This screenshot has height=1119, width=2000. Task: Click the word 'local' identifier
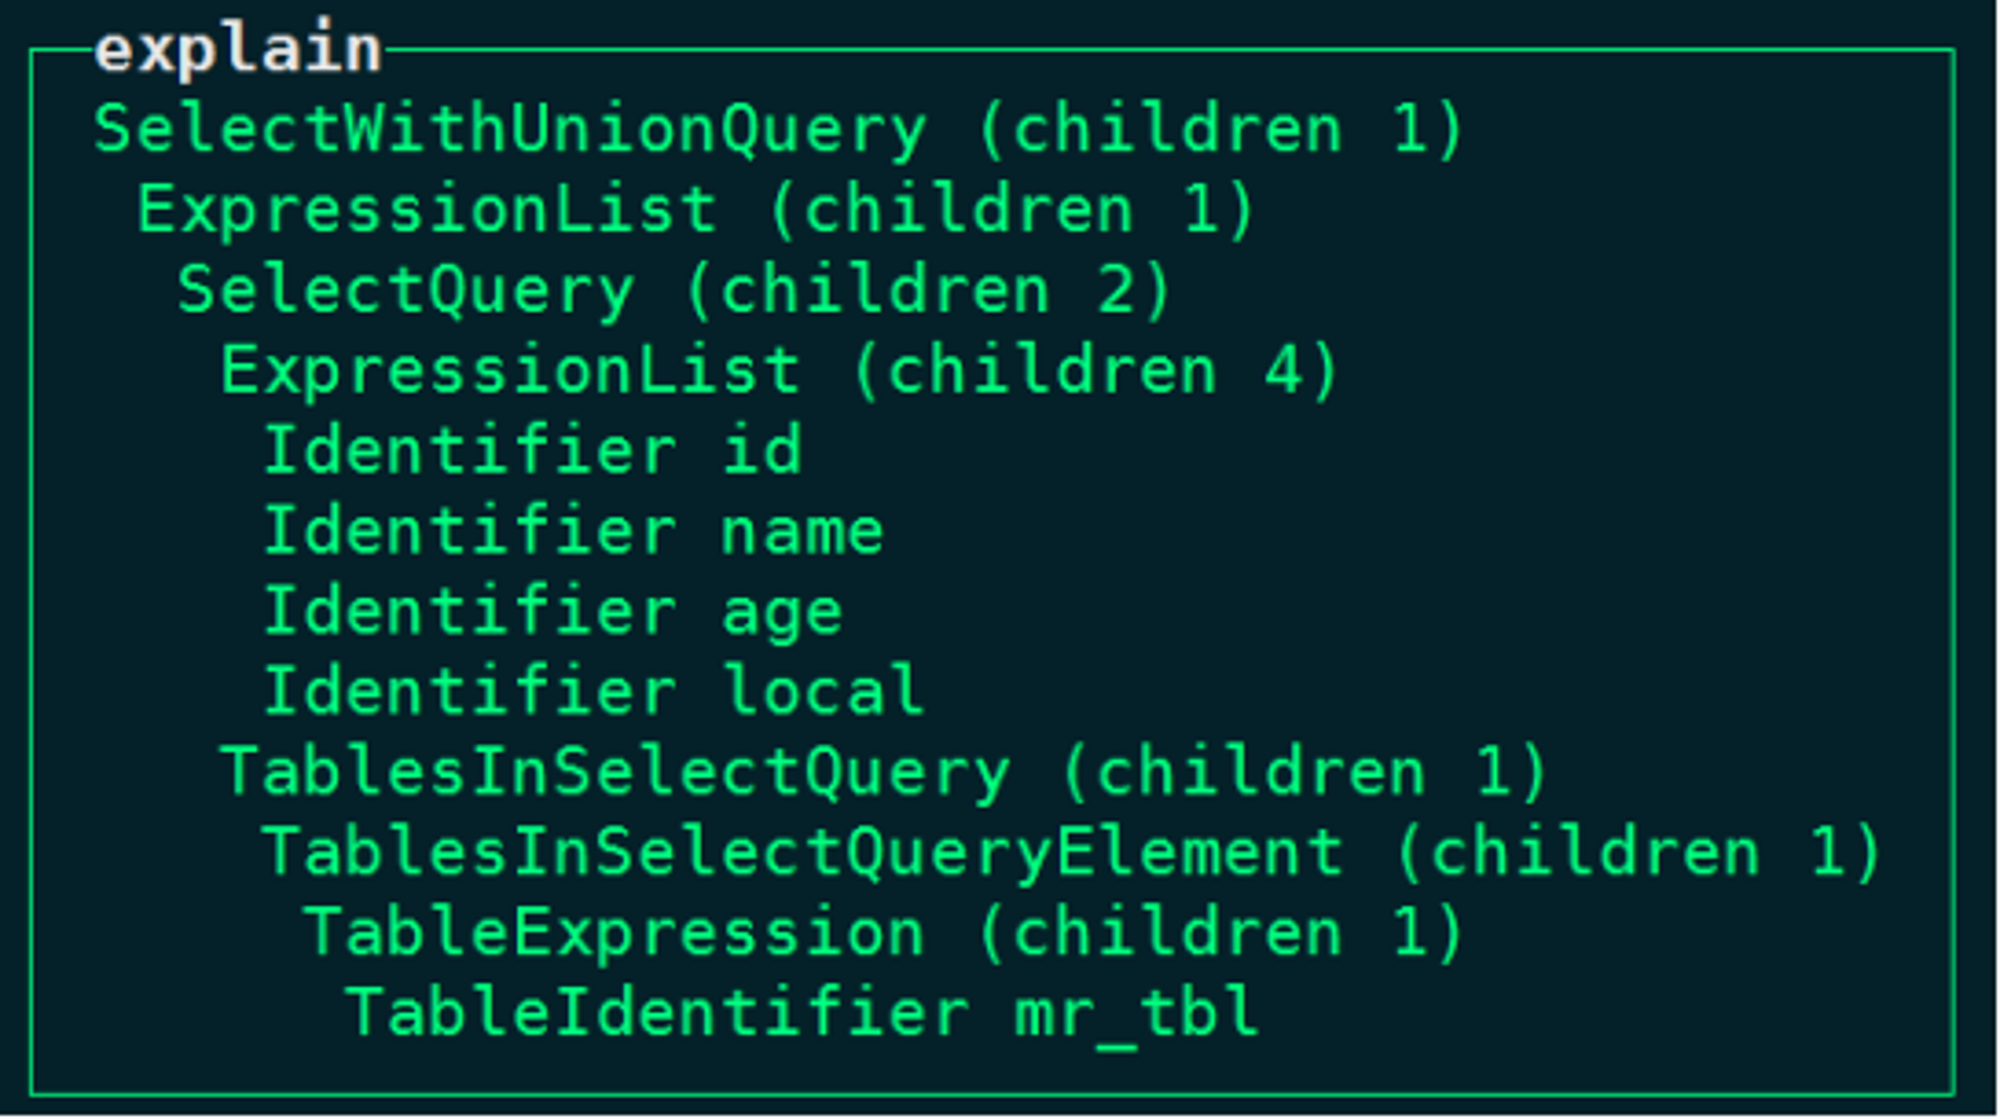[x=824, y=692]
